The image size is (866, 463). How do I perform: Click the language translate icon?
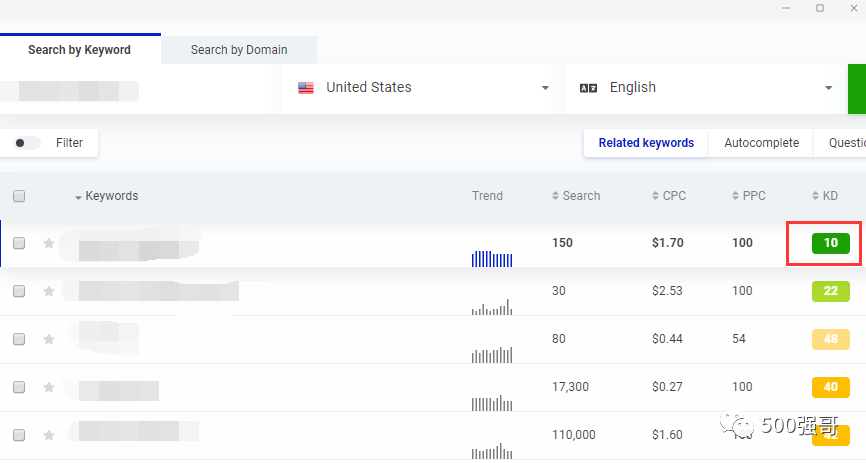click(x=588, y=88)
